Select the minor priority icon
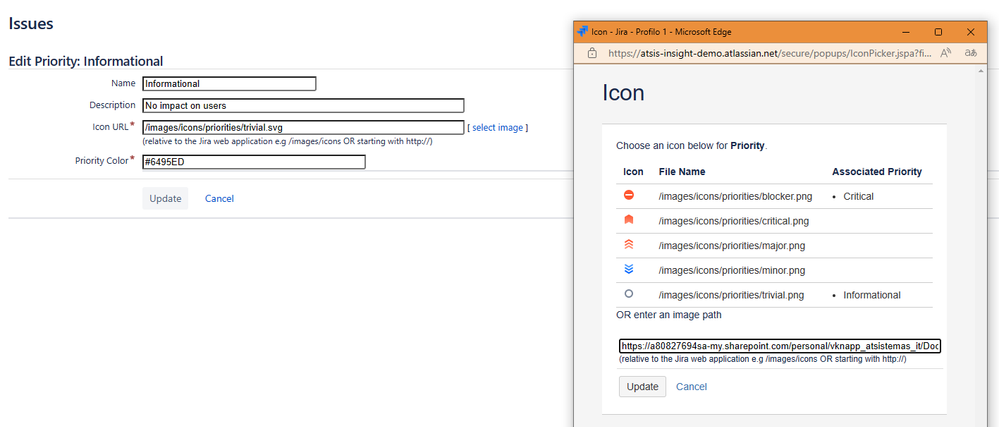The height and width of the screenshot is (427, 999). (x=629, y=270)
